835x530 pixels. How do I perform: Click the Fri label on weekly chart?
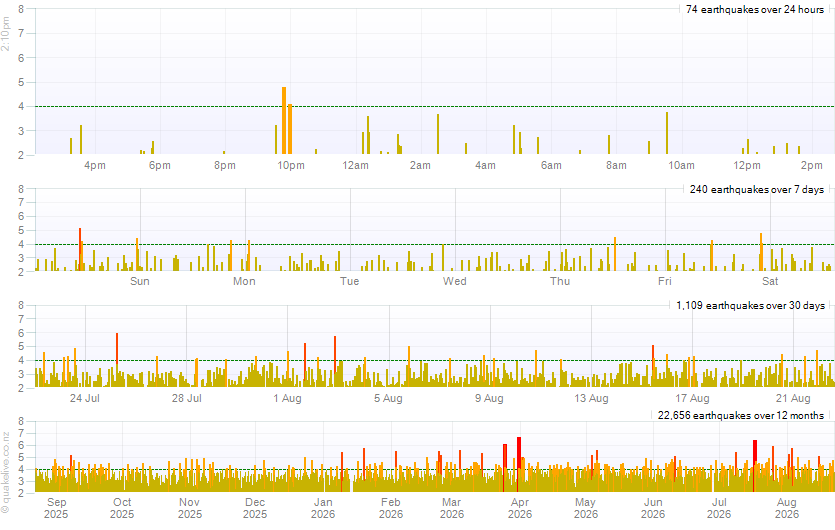[665, 281]
